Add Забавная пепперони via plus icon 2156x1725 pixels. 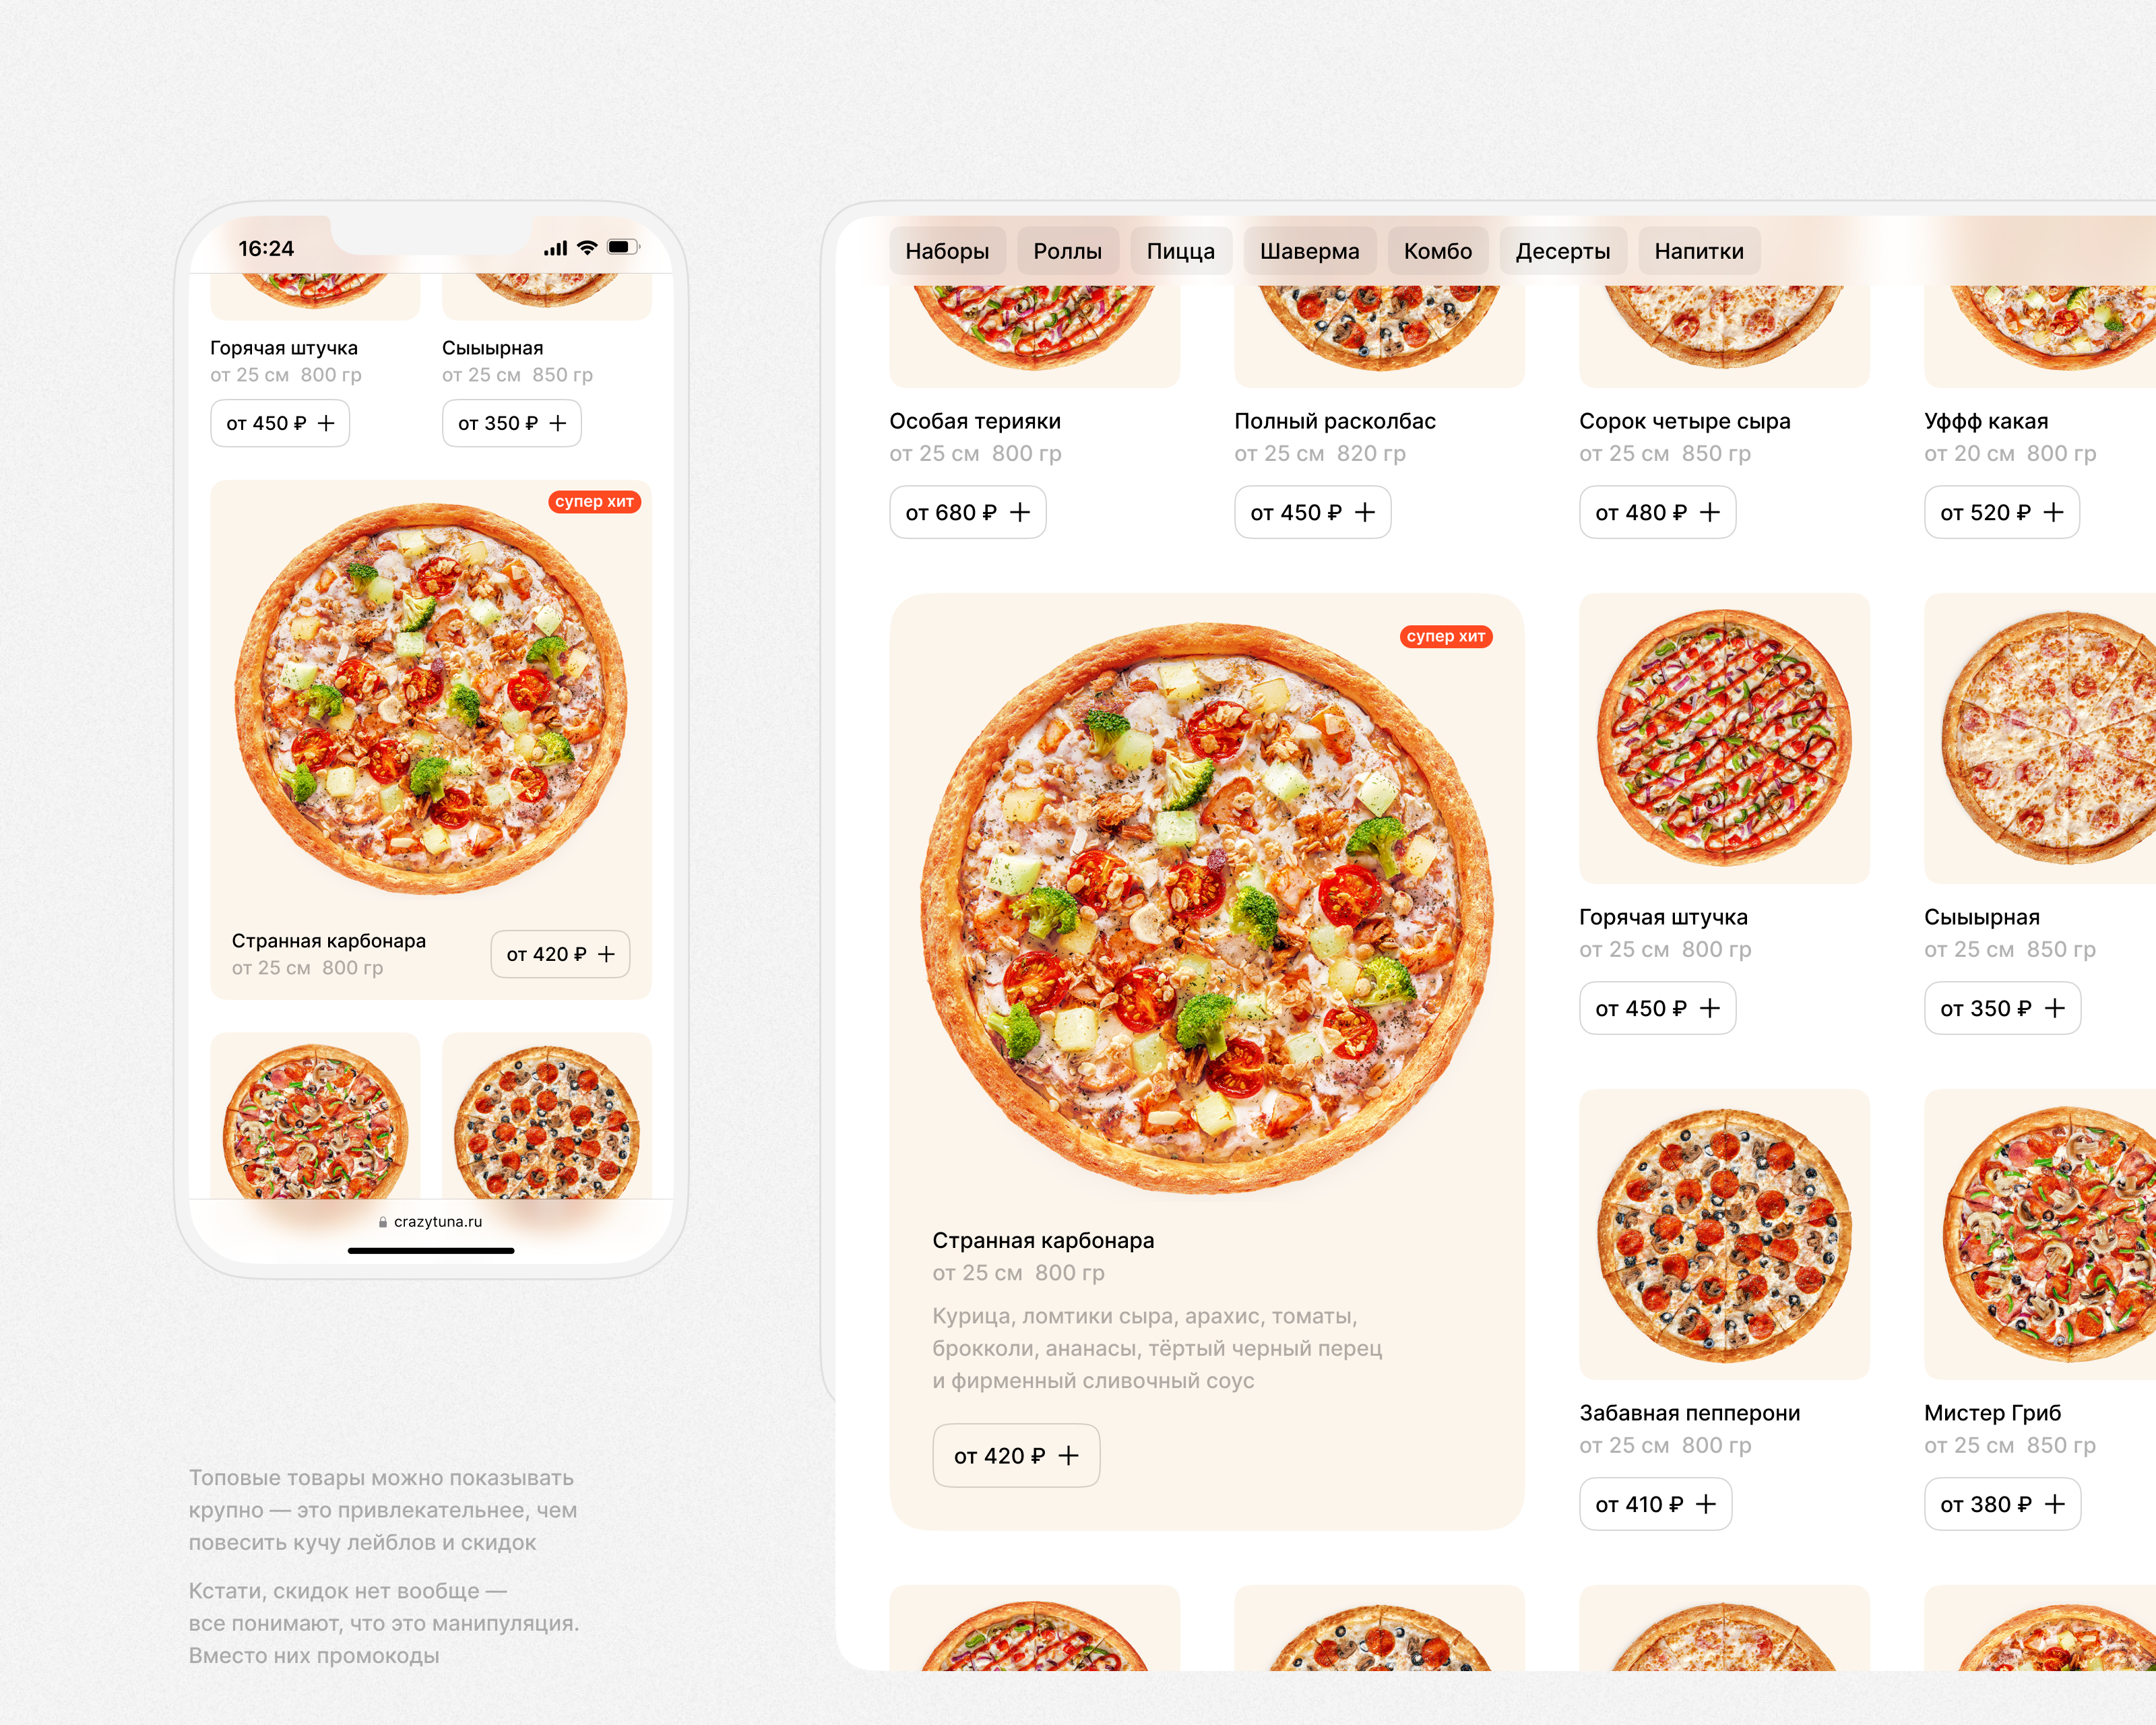coord(1705,1504)
